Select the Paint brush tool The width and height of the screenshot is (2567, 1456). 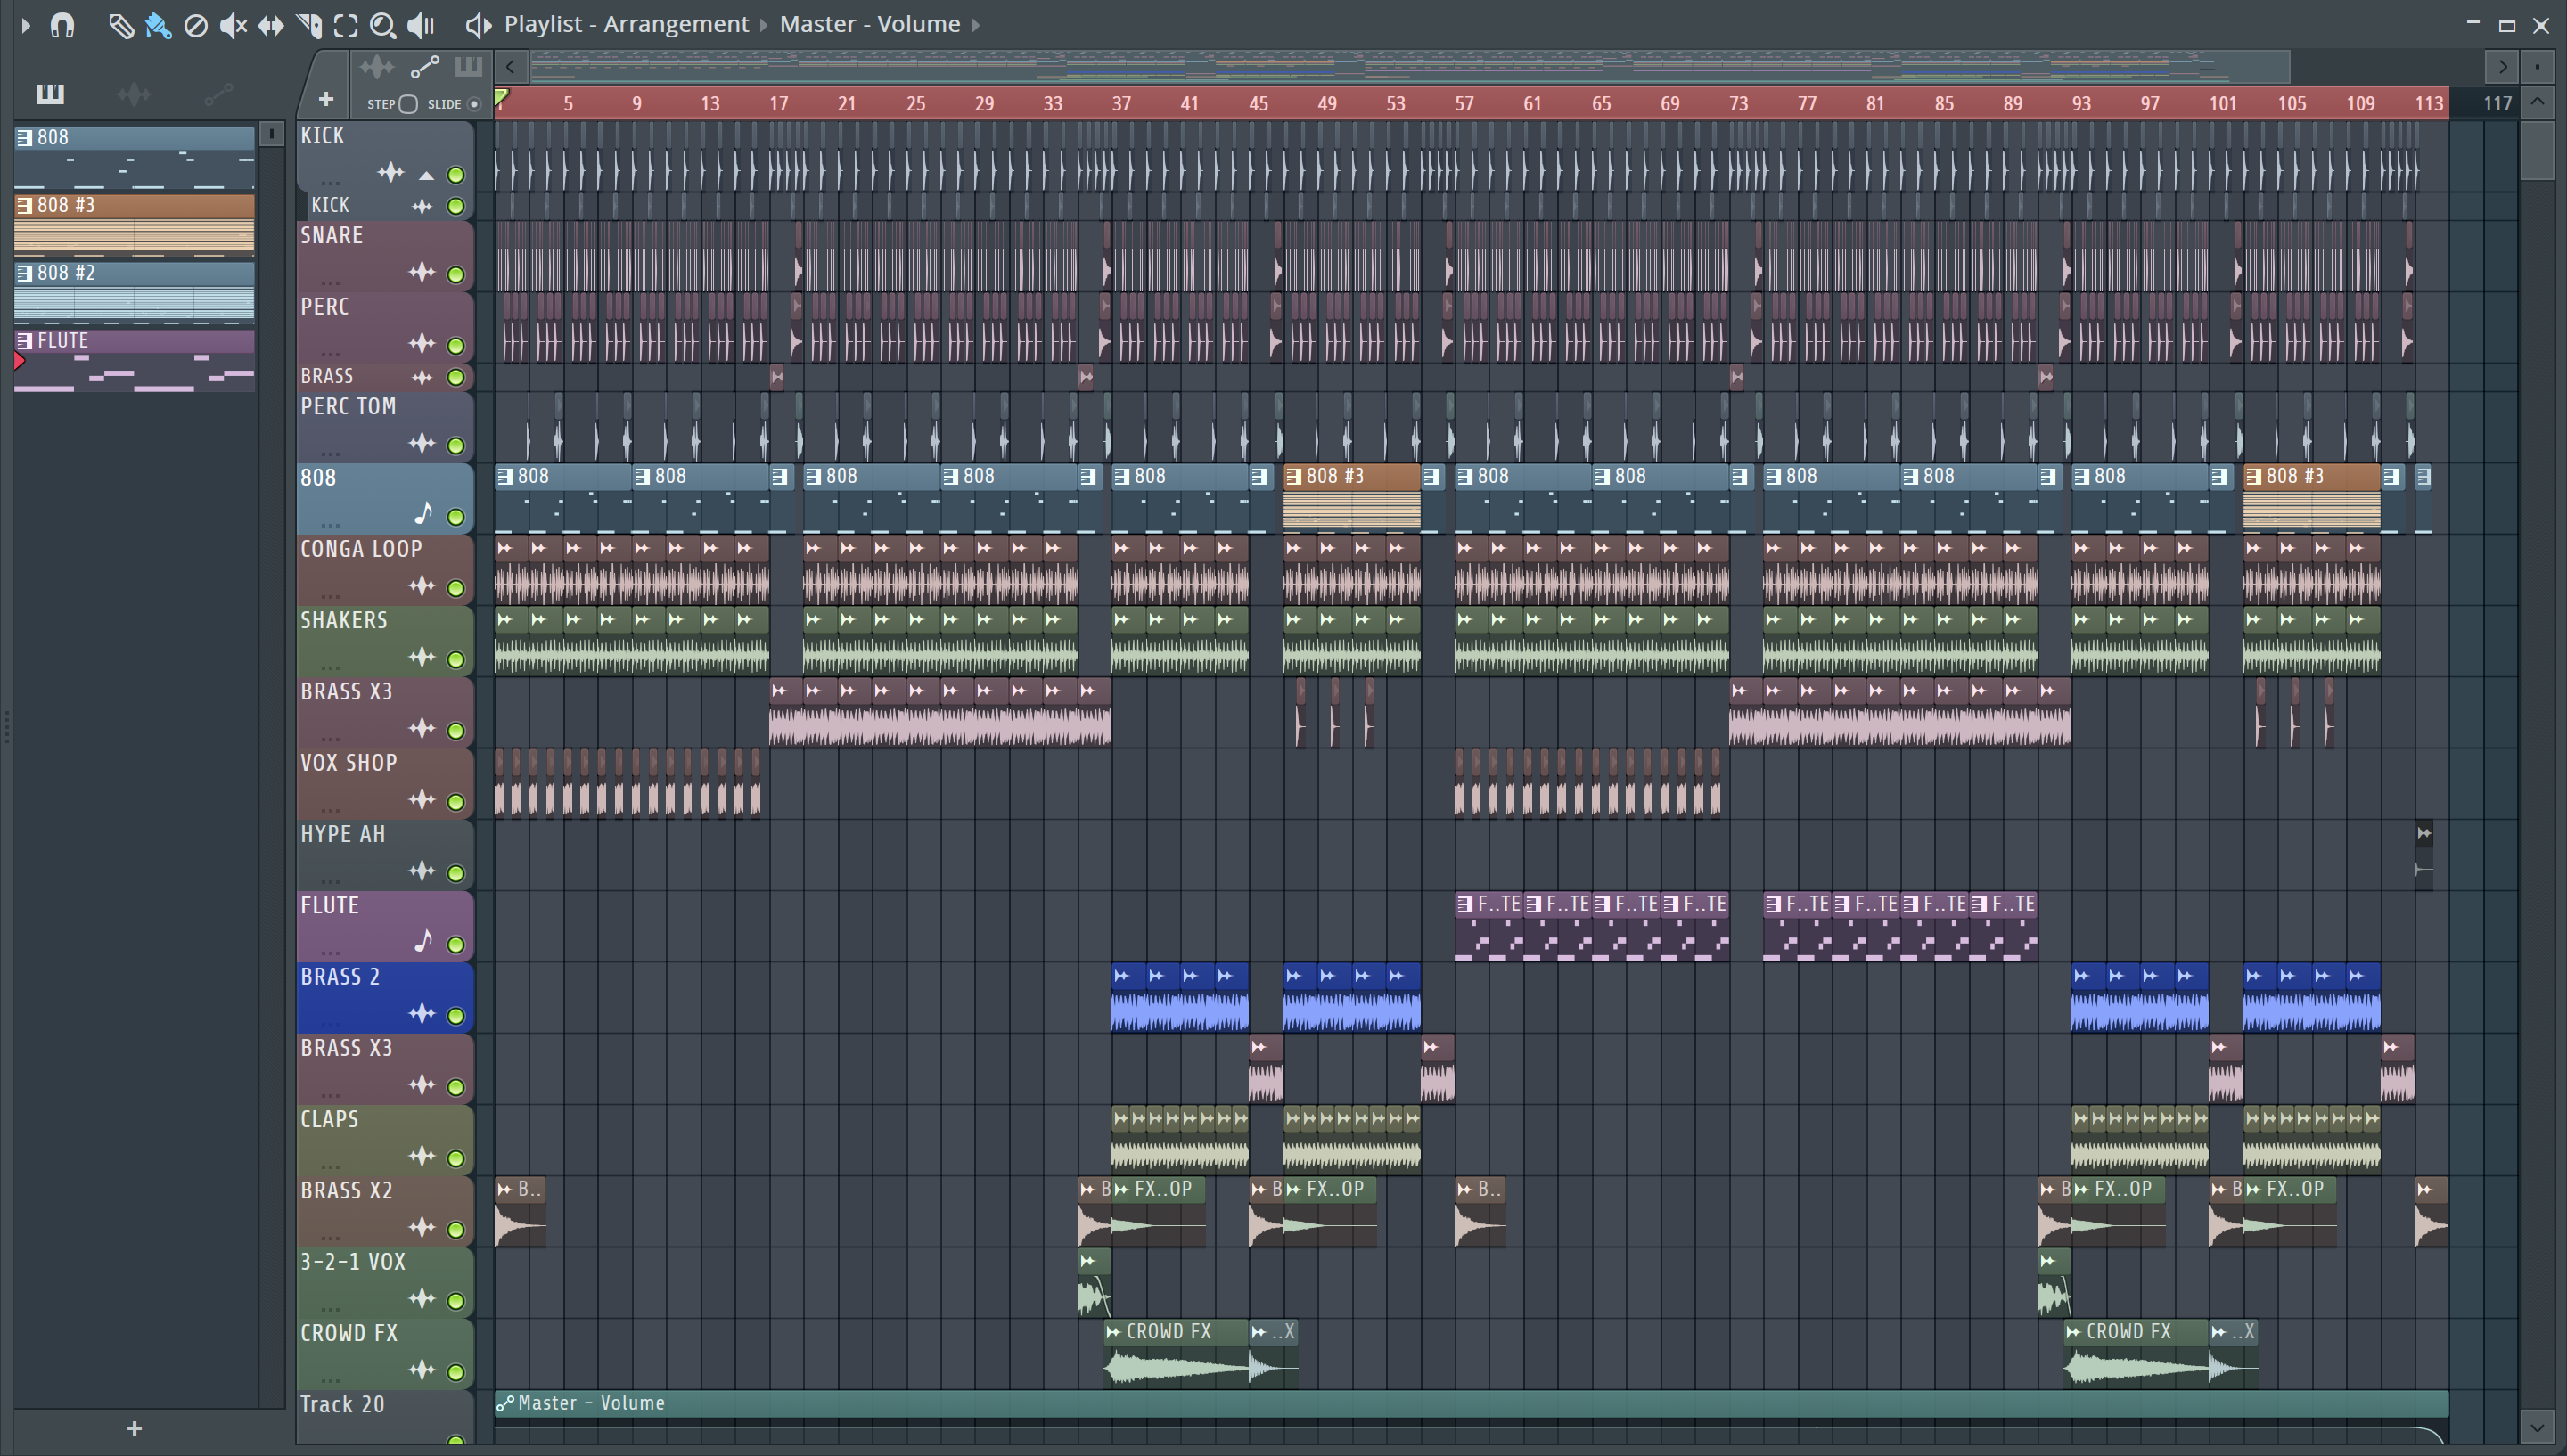click(158, 25)
